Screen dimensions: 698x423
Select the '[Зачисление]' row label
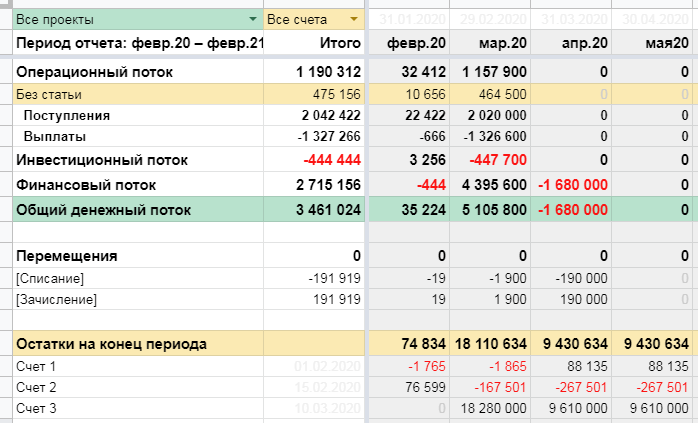click(x=56, y=299)
